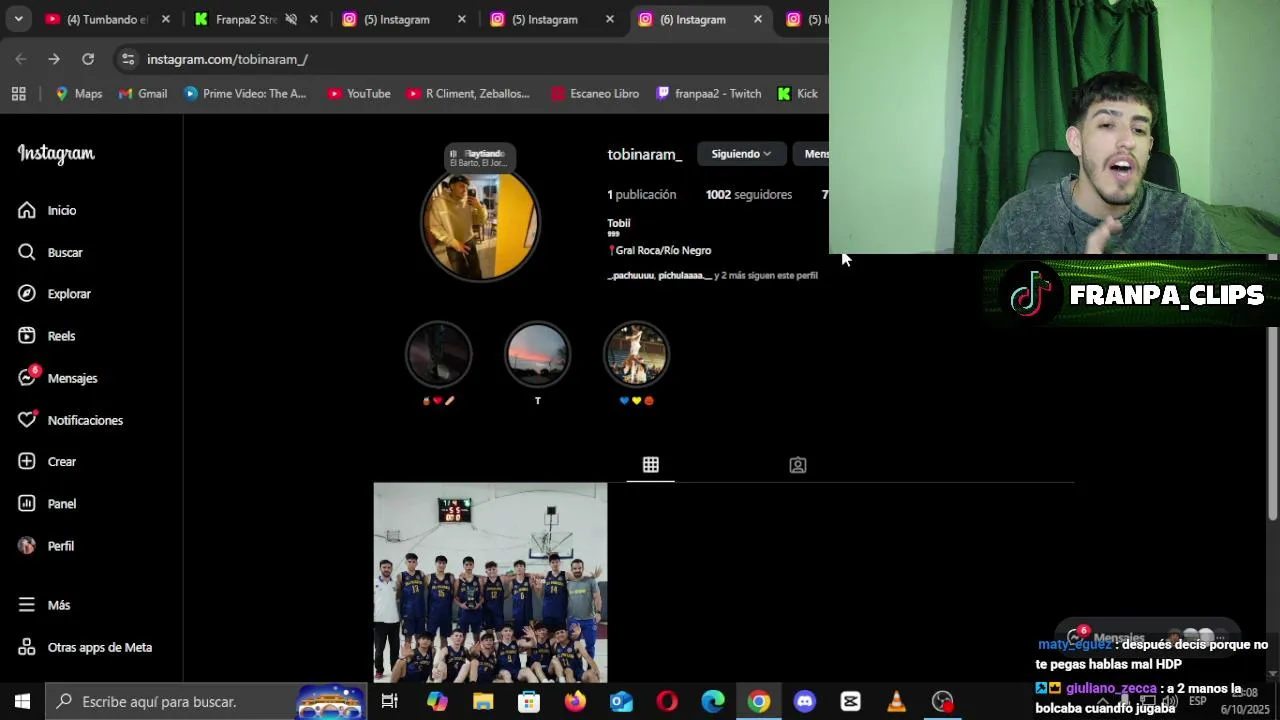Open Task View on taskbar
This screenshot has width=1280, height=720.
tap(390, 702)
